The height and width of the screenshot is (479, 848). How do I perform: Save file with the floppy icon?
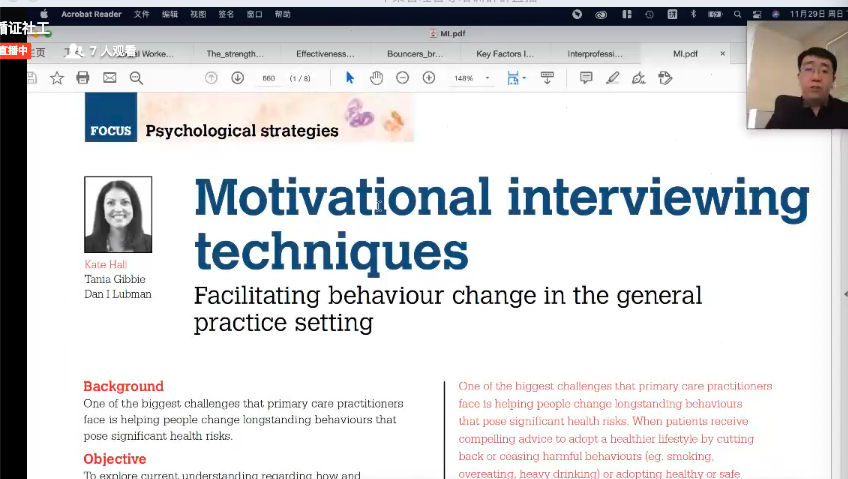pyautogui.click(x=32, y=78)
